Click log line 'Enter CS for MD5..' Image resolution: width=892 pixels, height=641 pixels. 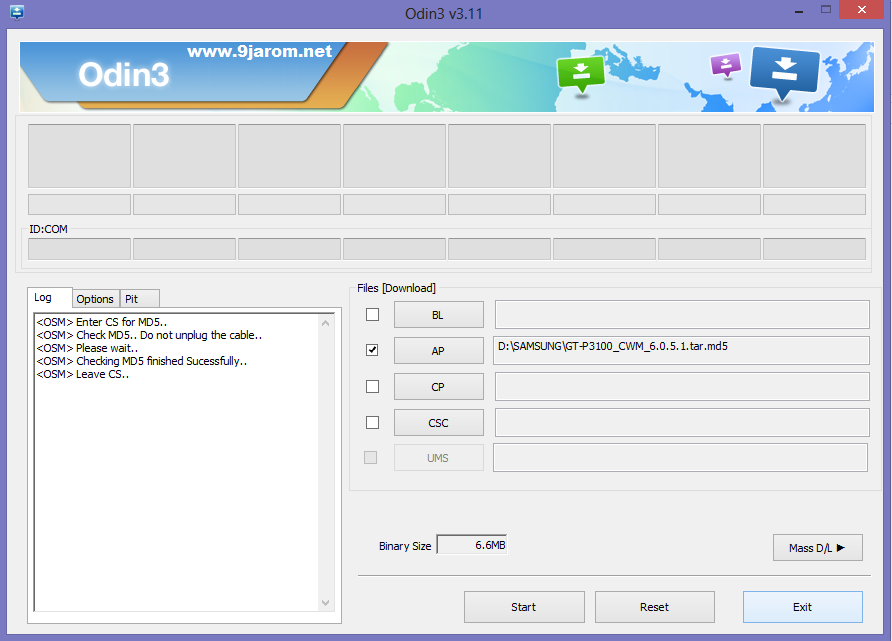point(101,322)
